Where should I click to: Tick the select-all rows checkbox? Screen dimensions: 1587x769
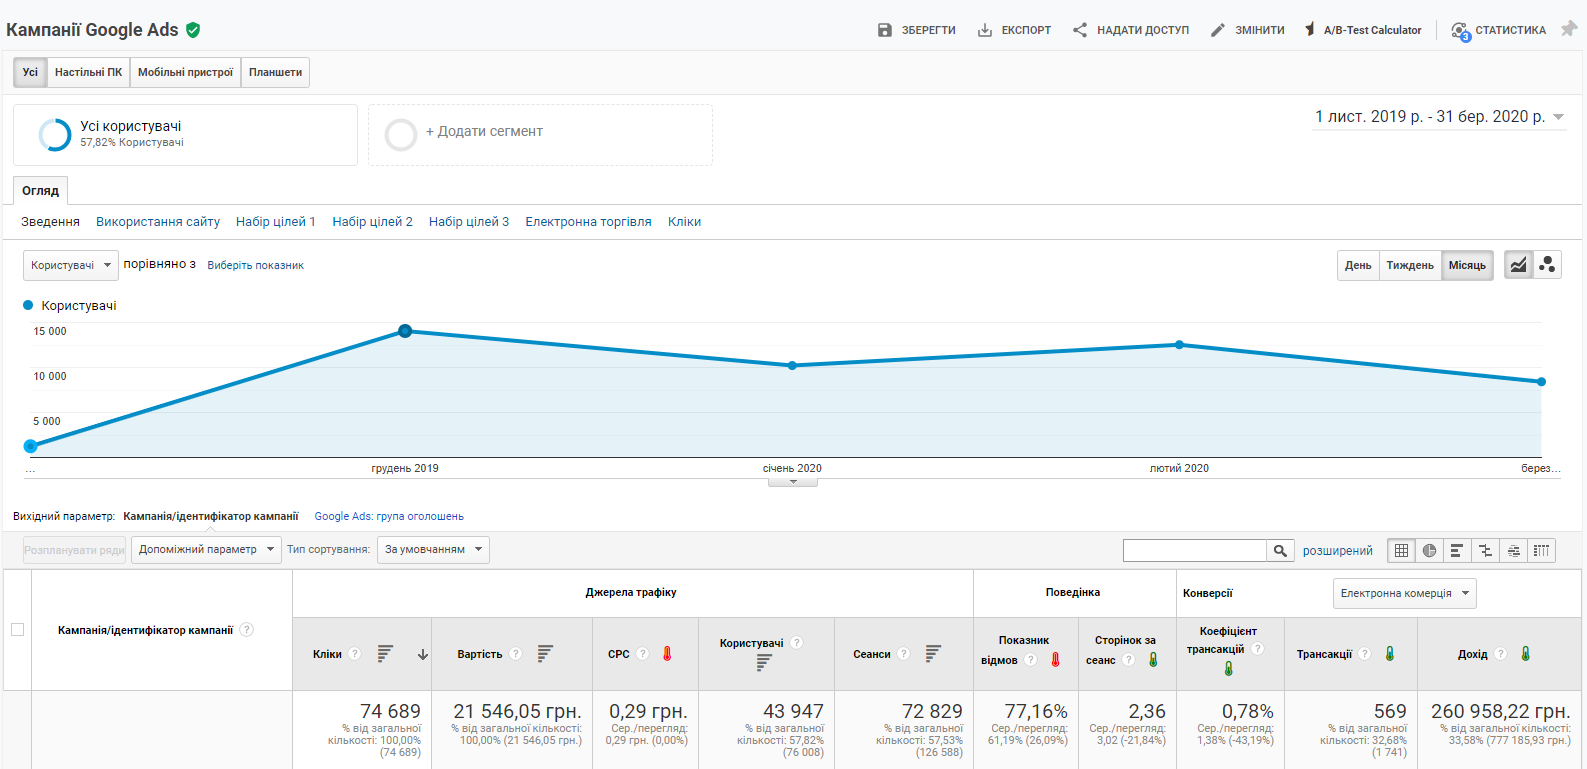click(17, 629)
